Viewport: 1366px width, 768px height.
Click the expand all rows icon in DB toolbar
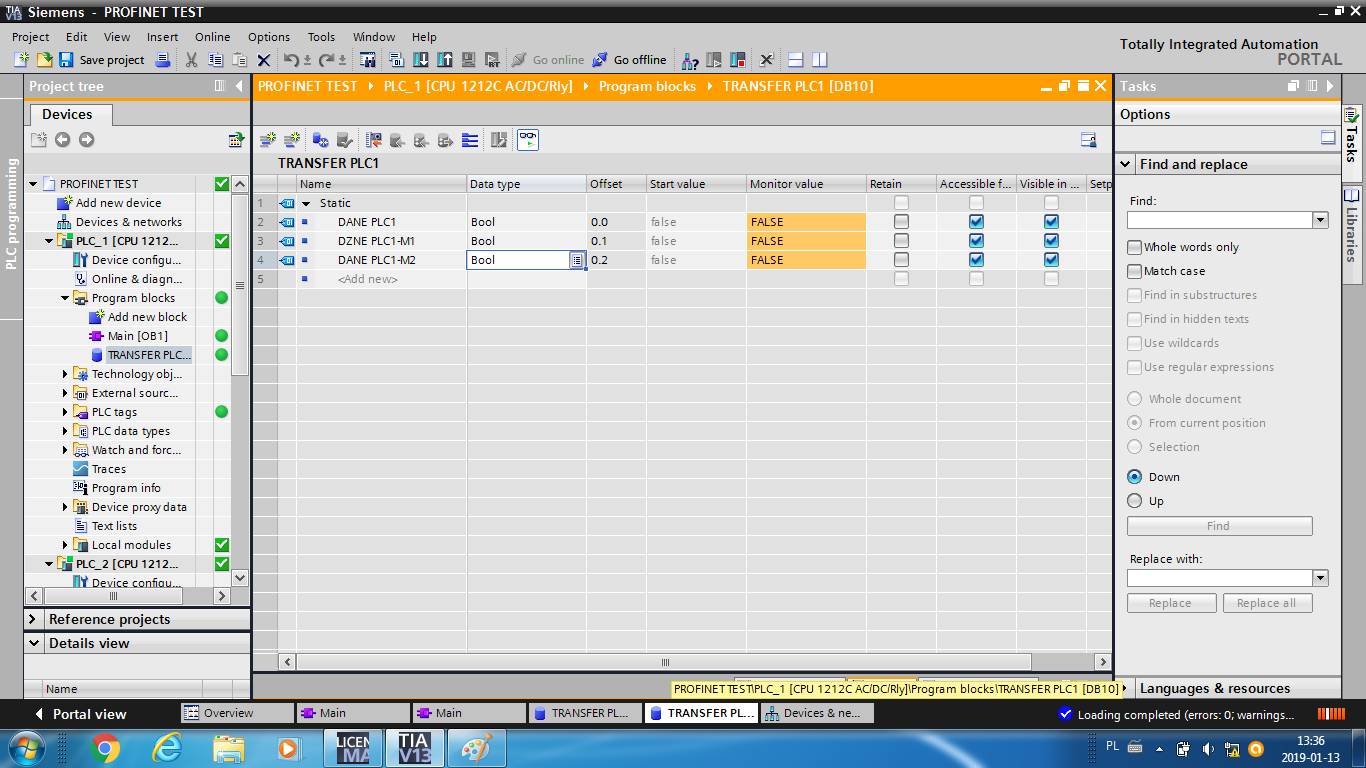click(x=470, y=140)
